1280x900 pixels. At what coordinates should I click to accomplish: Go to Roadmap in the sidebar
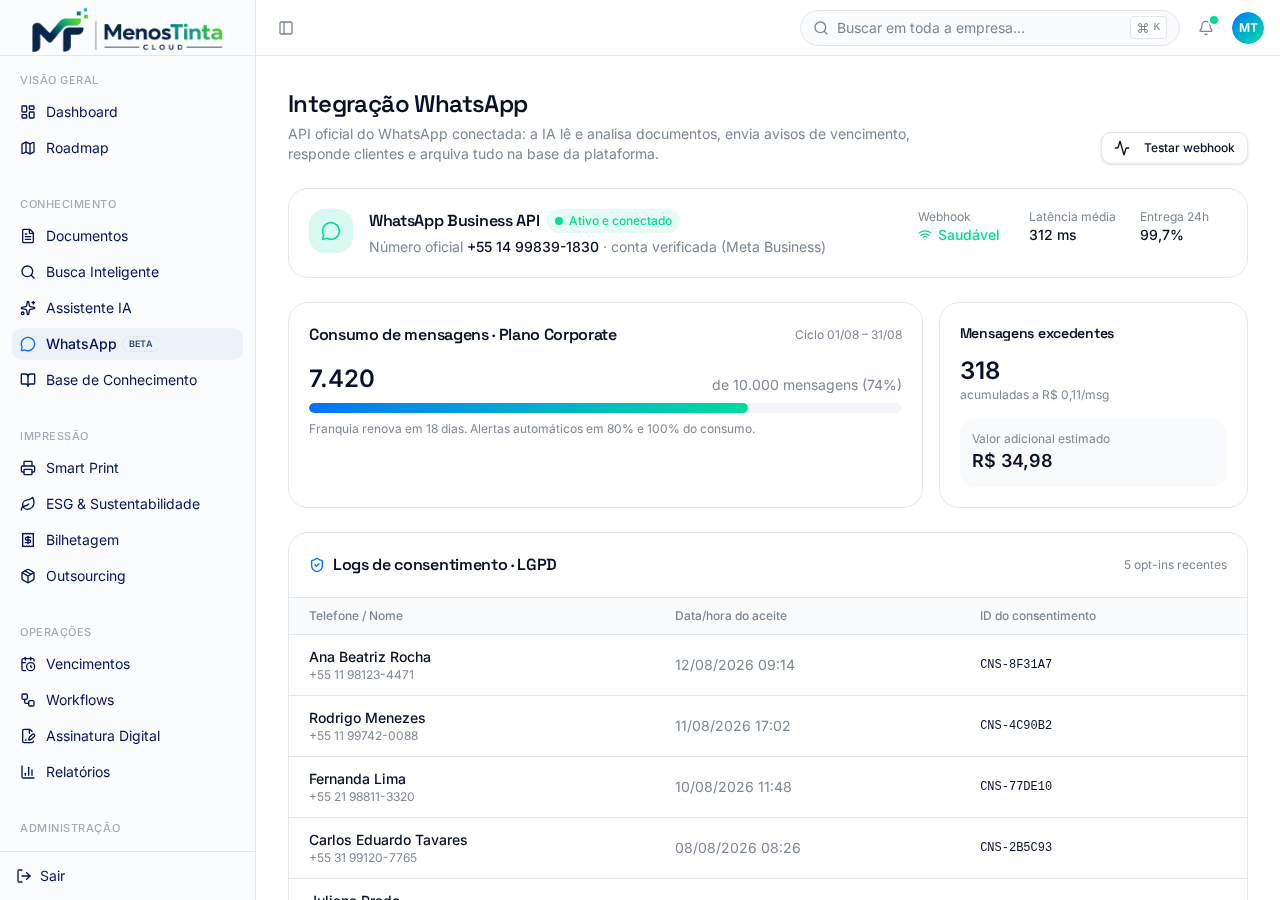pos(127,148)
